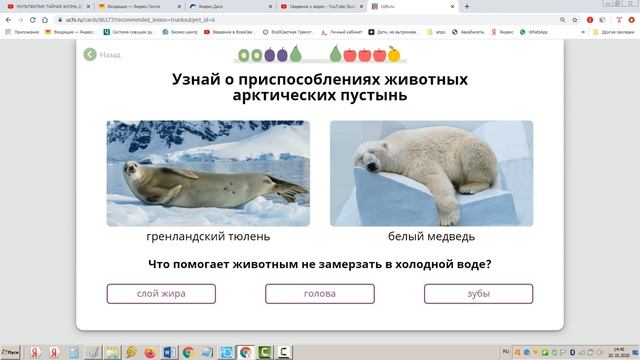Switch to the YouTube Studio browser tab

point(322,7)
